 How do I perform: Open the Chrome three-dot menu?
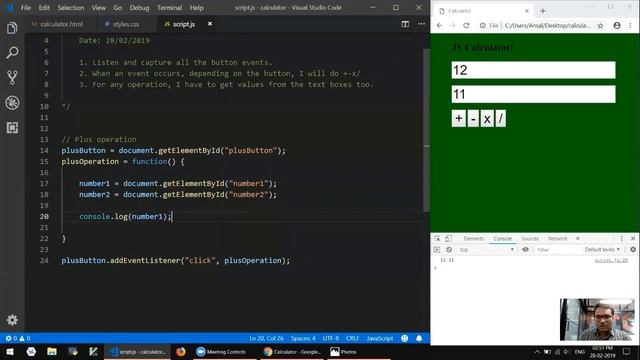click(631, 25)
